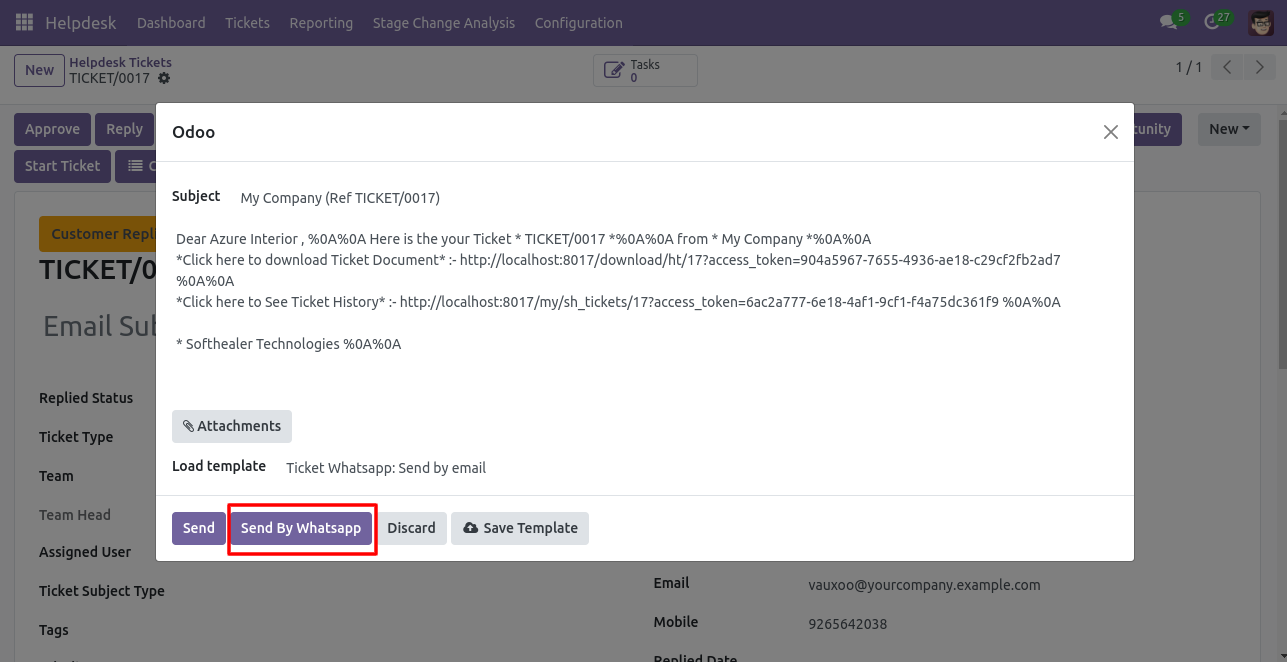Open the Reporting menu
Viewport: 1287px width, 662px height.
tap(321, 22)
